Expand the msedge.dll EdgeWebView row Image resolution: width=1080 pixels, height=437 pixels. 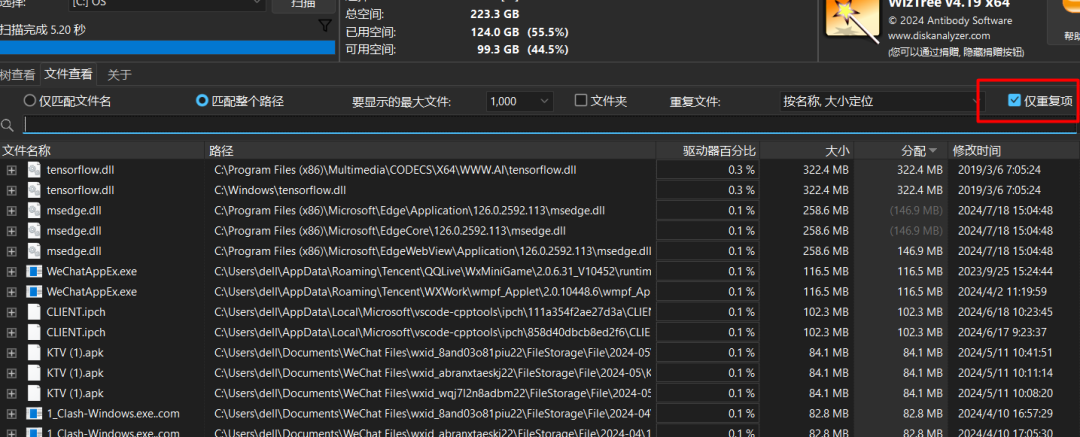tap(12, 251)
